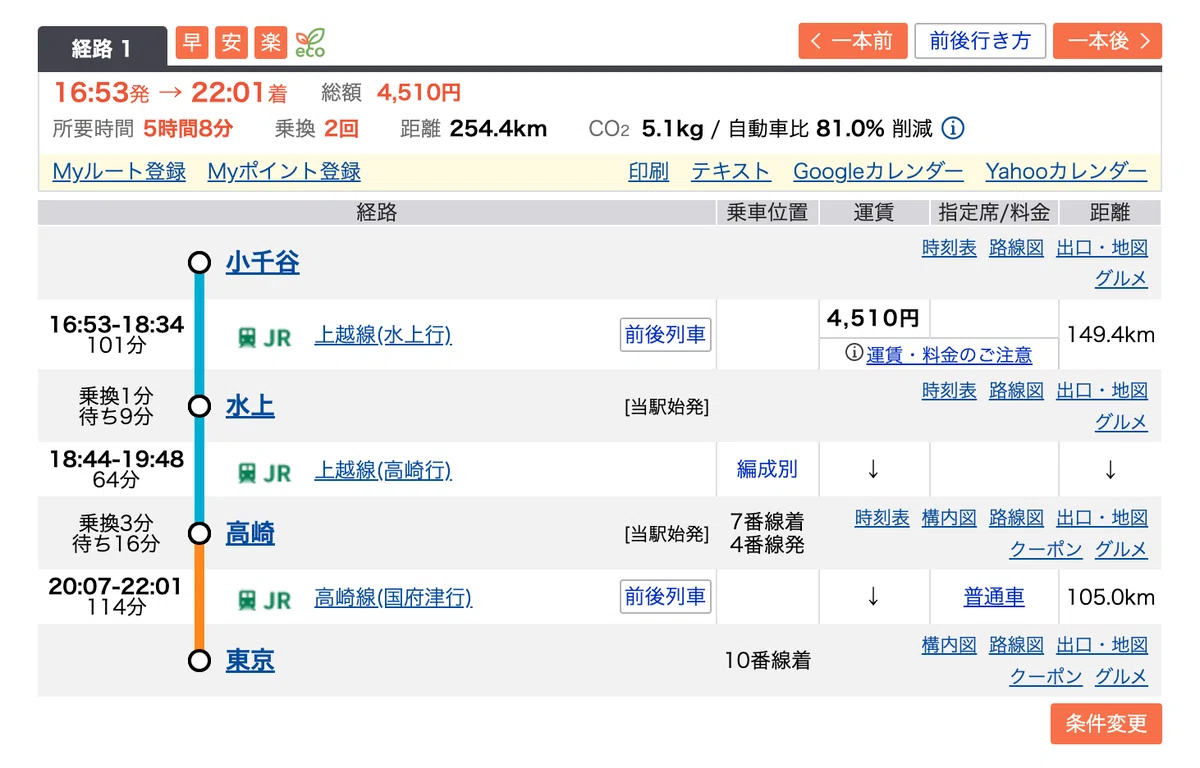Image resolution: width=1200 pixels, height=768 pixels.
Task: Open Myルート登録 link
Action: point(119,171)
